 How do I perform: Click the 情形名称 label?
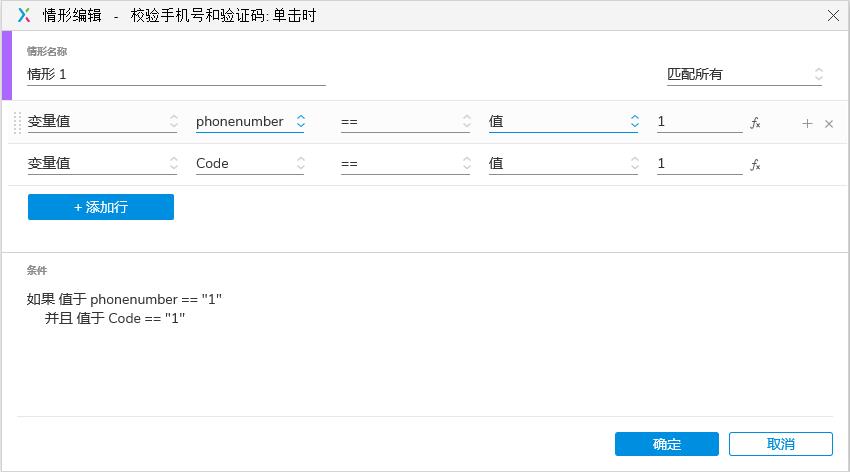(x=47, y=51)
